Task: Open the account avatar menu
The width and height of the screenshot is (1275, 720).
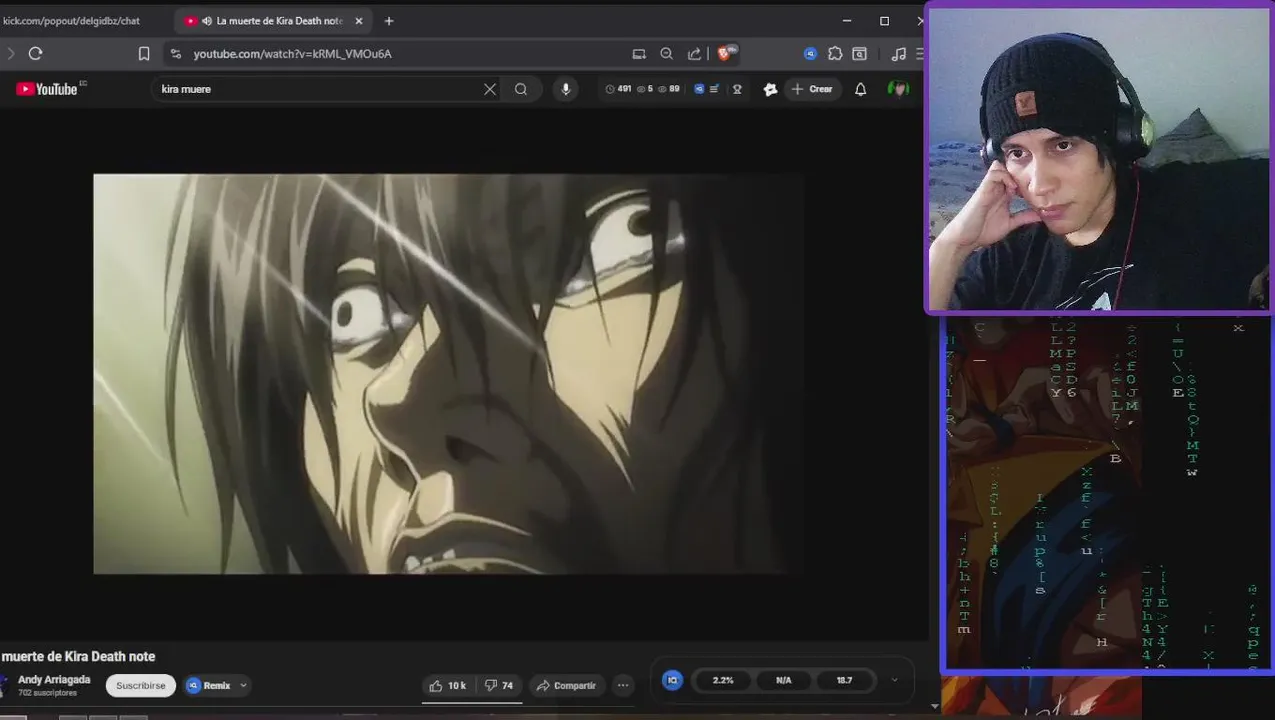Action: tap(898, 89)
